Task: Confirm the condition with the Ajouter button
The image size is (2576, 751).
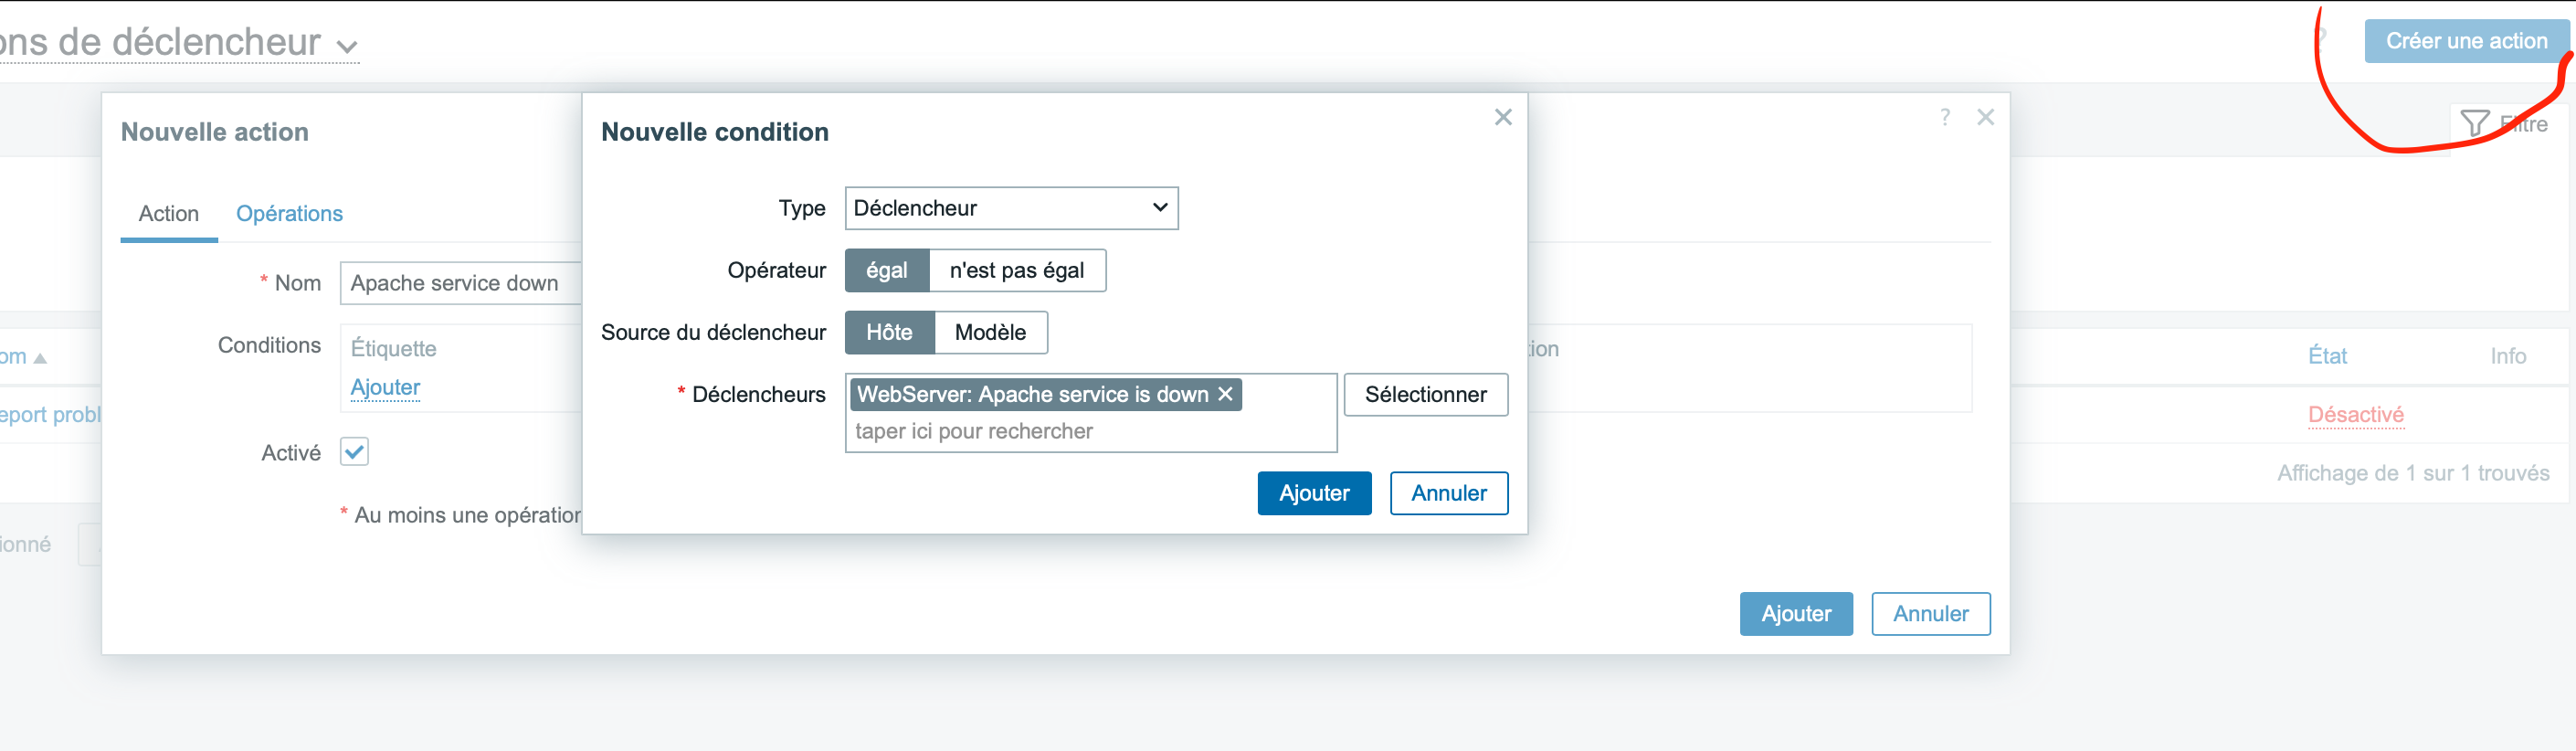Action: coord(1313,494)
